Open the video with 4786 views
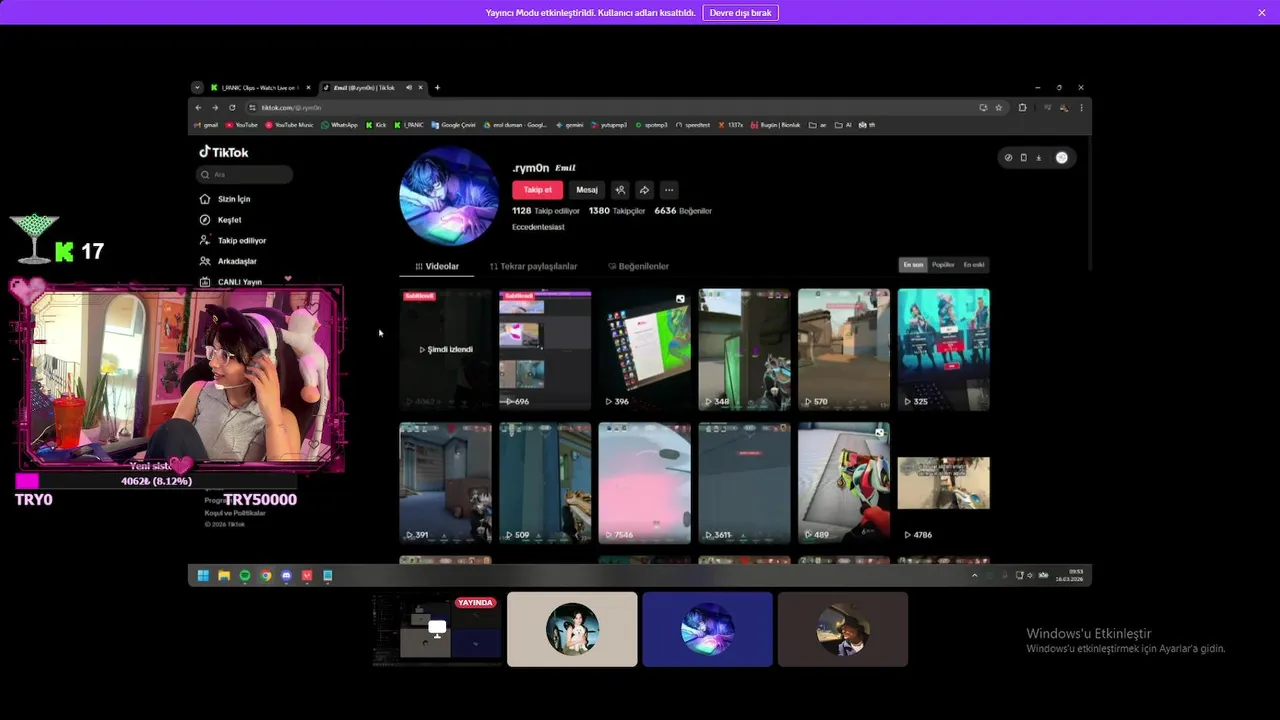This screenshot has width=1280, height=720. [943, 483]
